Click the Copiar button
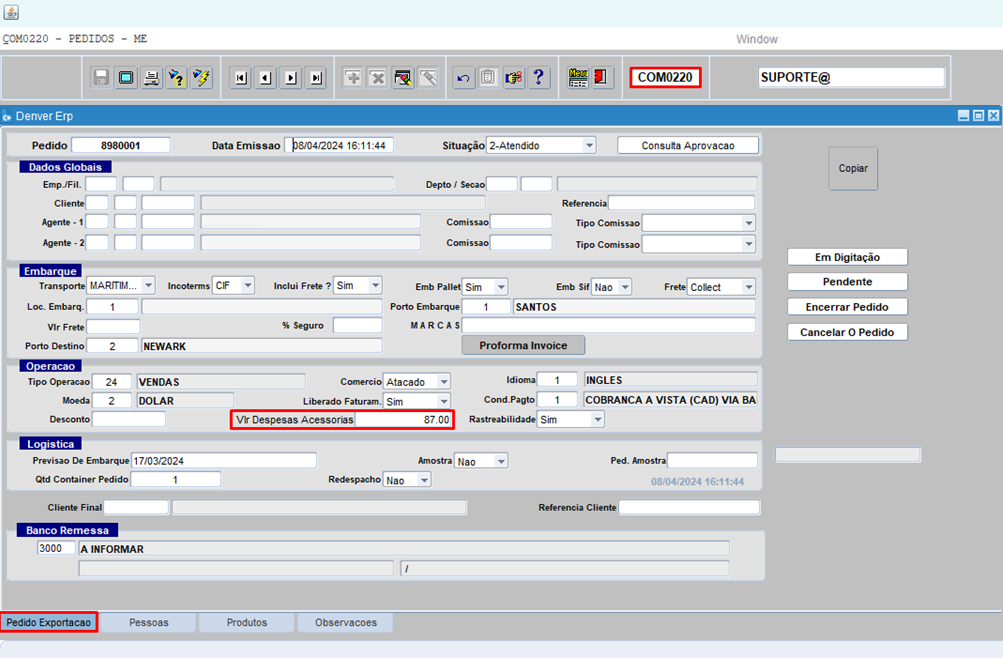The image size is (1003, 658). pyautogui.click(x=853, y=169)
